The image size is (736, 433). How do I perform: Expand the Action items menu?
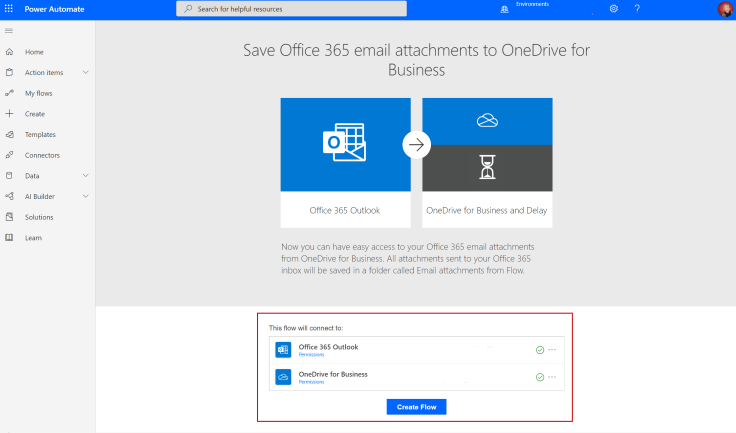pos(86,72)
